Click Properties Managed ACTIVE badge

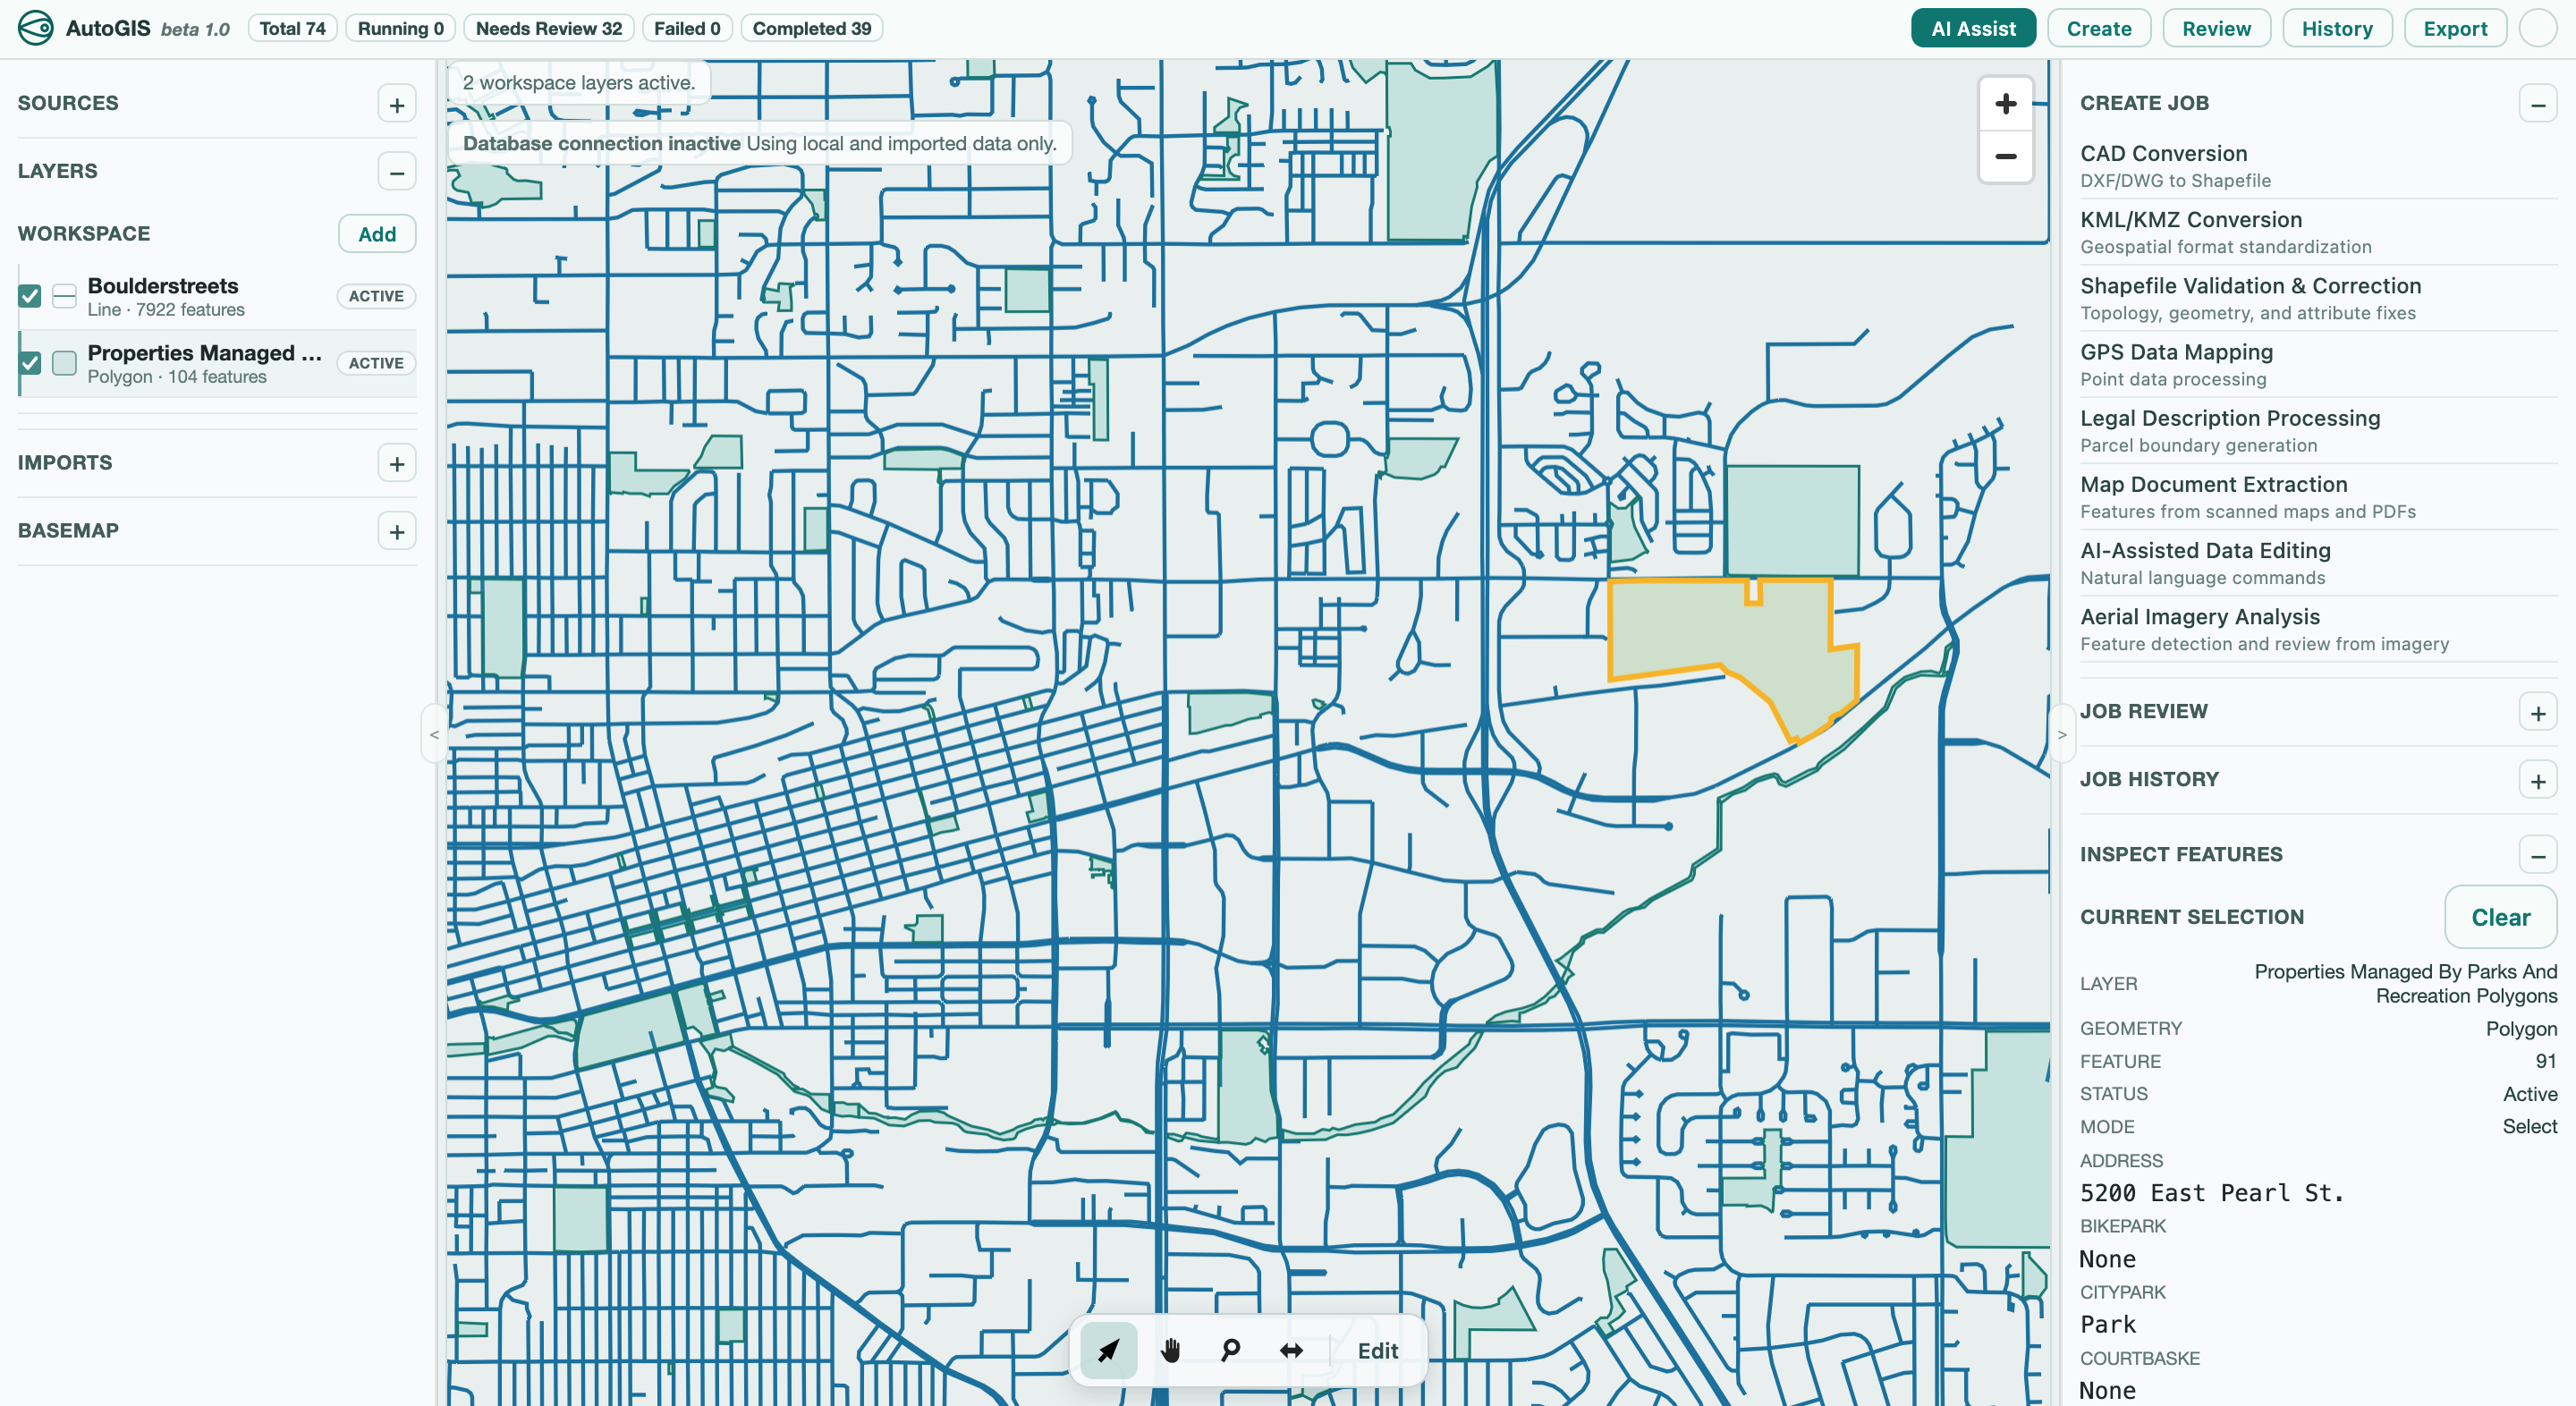pyautogui.click(x=375, y=363)
